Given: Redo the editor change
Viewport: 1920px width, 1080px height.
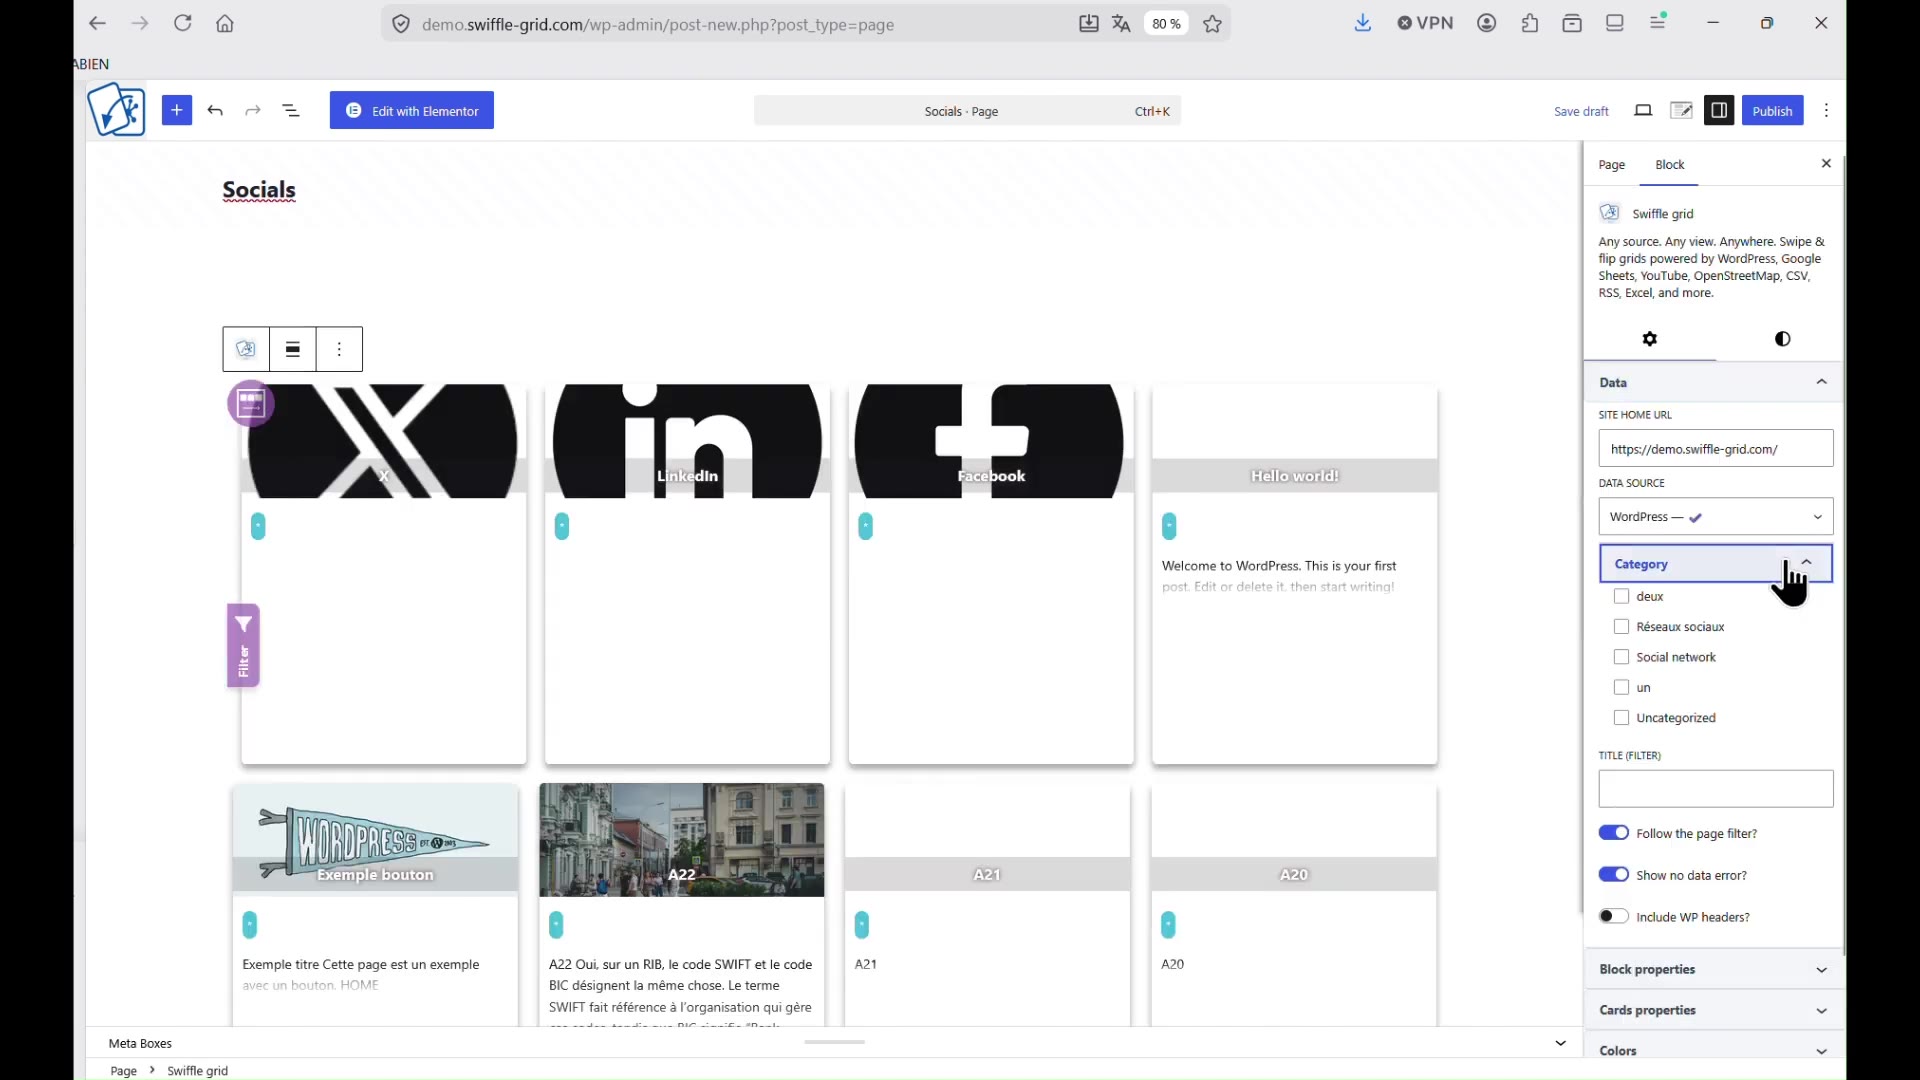Looking at the screenshot, I should click(x=253, y=111).
